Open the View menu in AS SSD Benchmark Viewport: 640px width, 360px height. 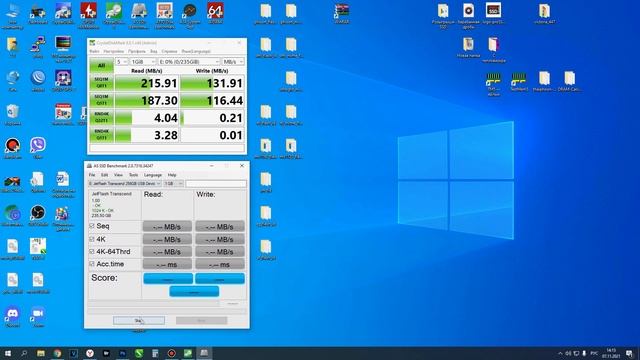tap(118, 175)
